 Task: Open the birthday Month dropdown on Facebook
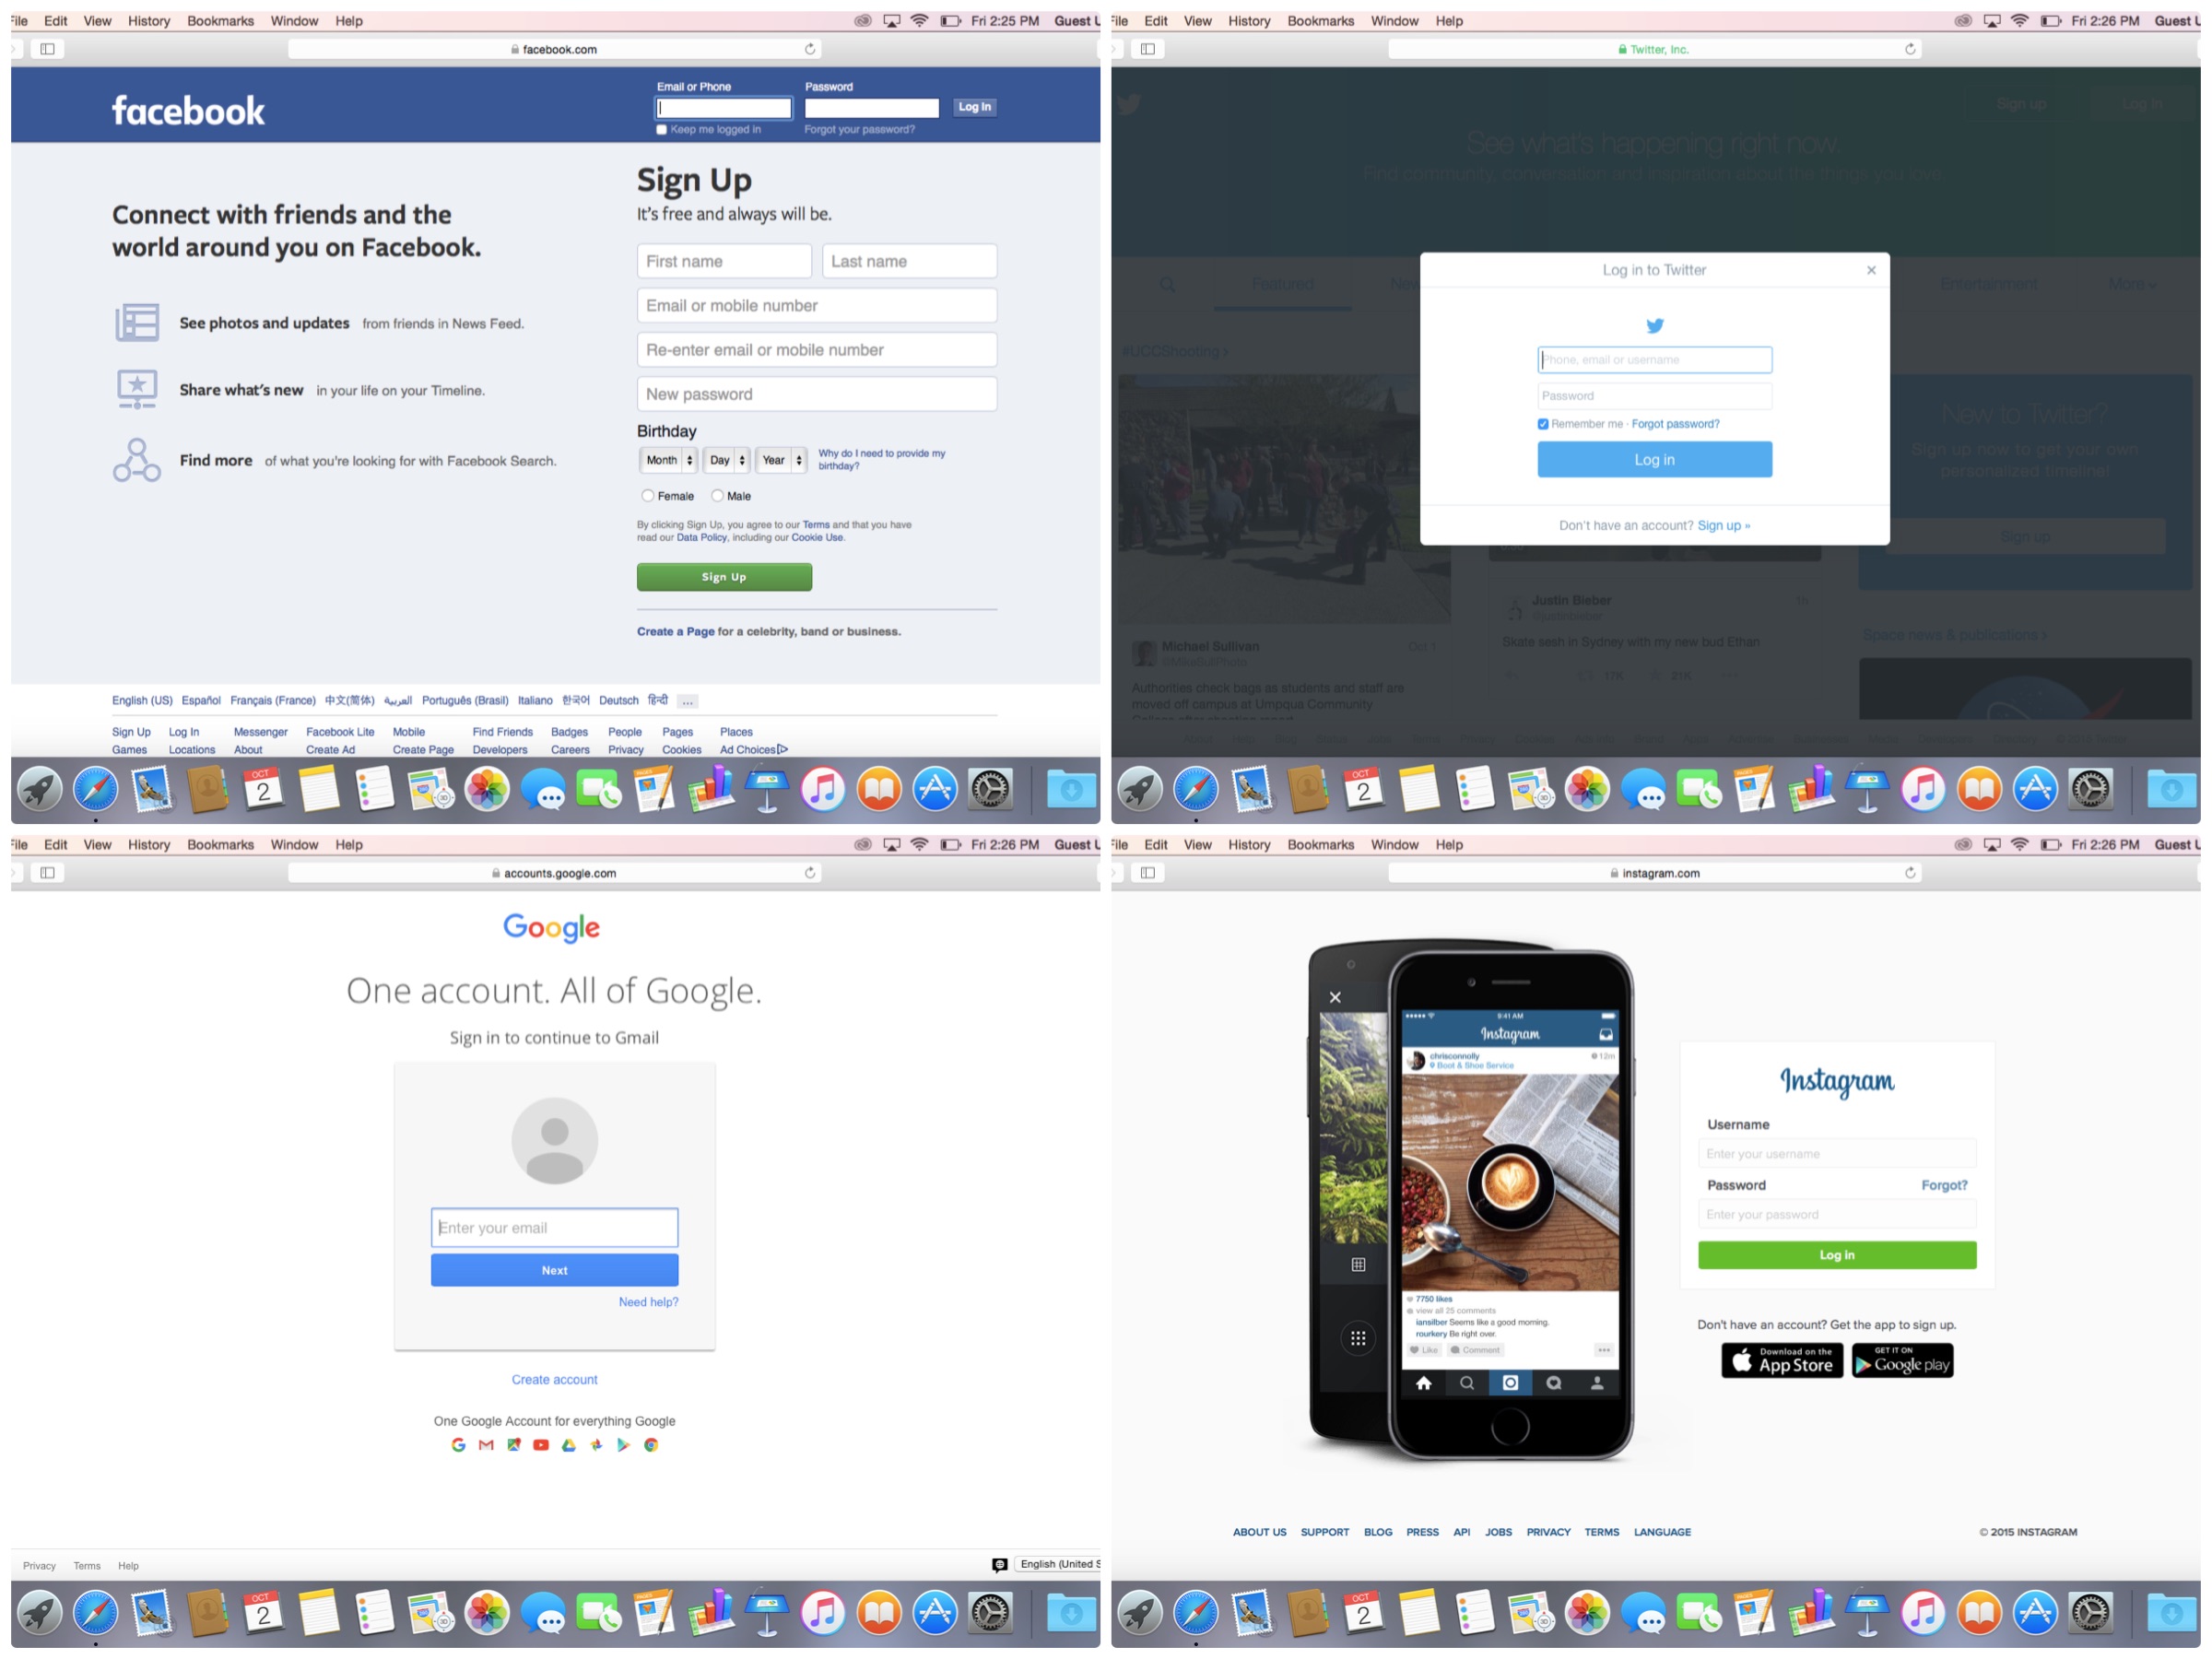(x=668, y=461)
